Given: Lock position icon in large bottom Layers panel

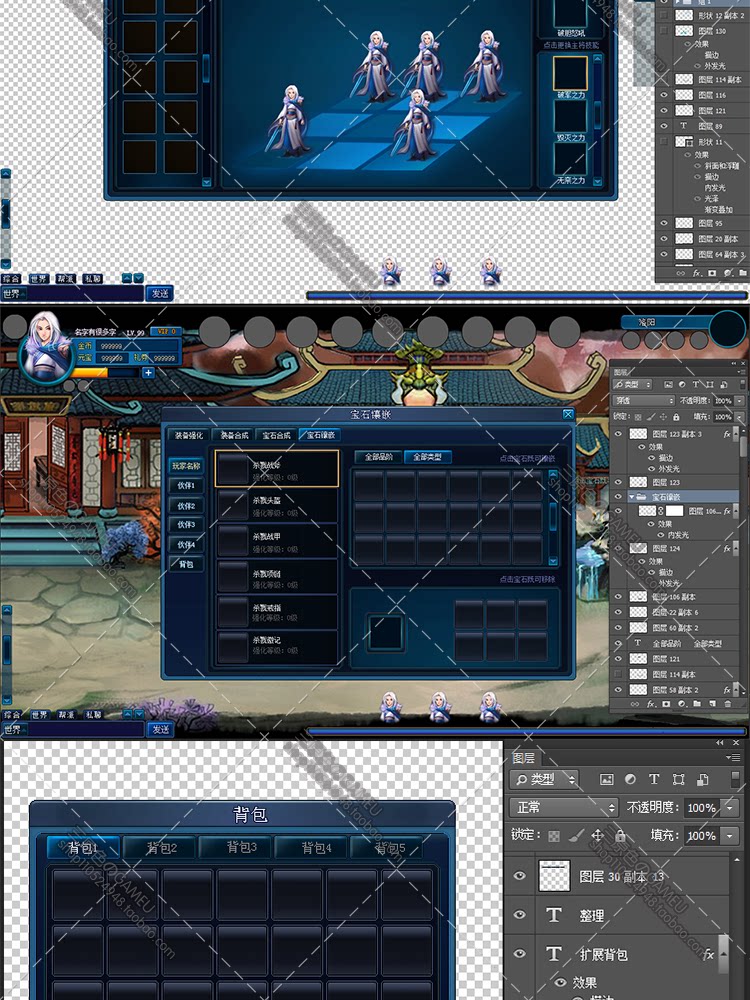Looking at the screenshot, I should (597, 835).
